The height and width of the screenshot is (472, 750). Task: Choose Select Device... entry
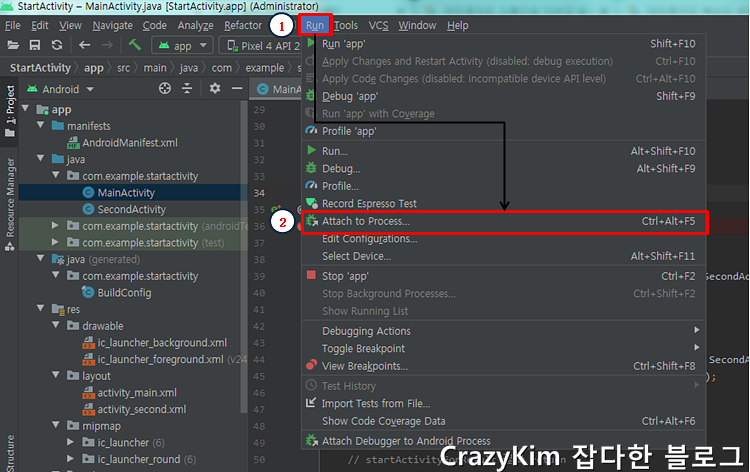point(504,256)
